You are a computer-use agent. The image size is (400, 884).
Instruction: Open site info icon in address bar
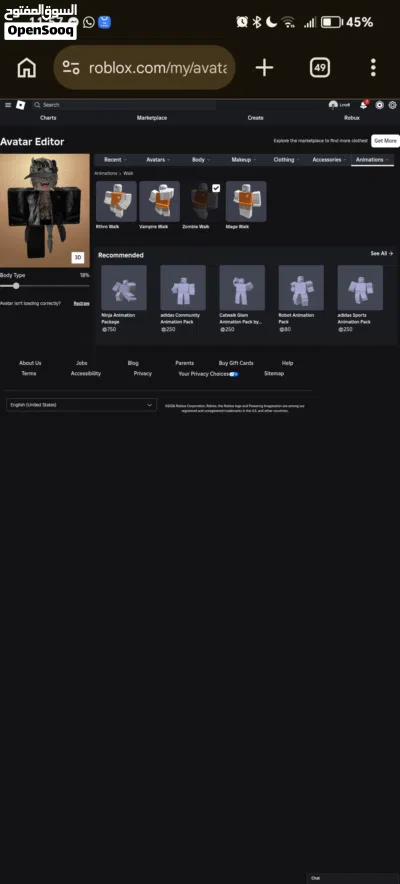click(x=71, y=68)
